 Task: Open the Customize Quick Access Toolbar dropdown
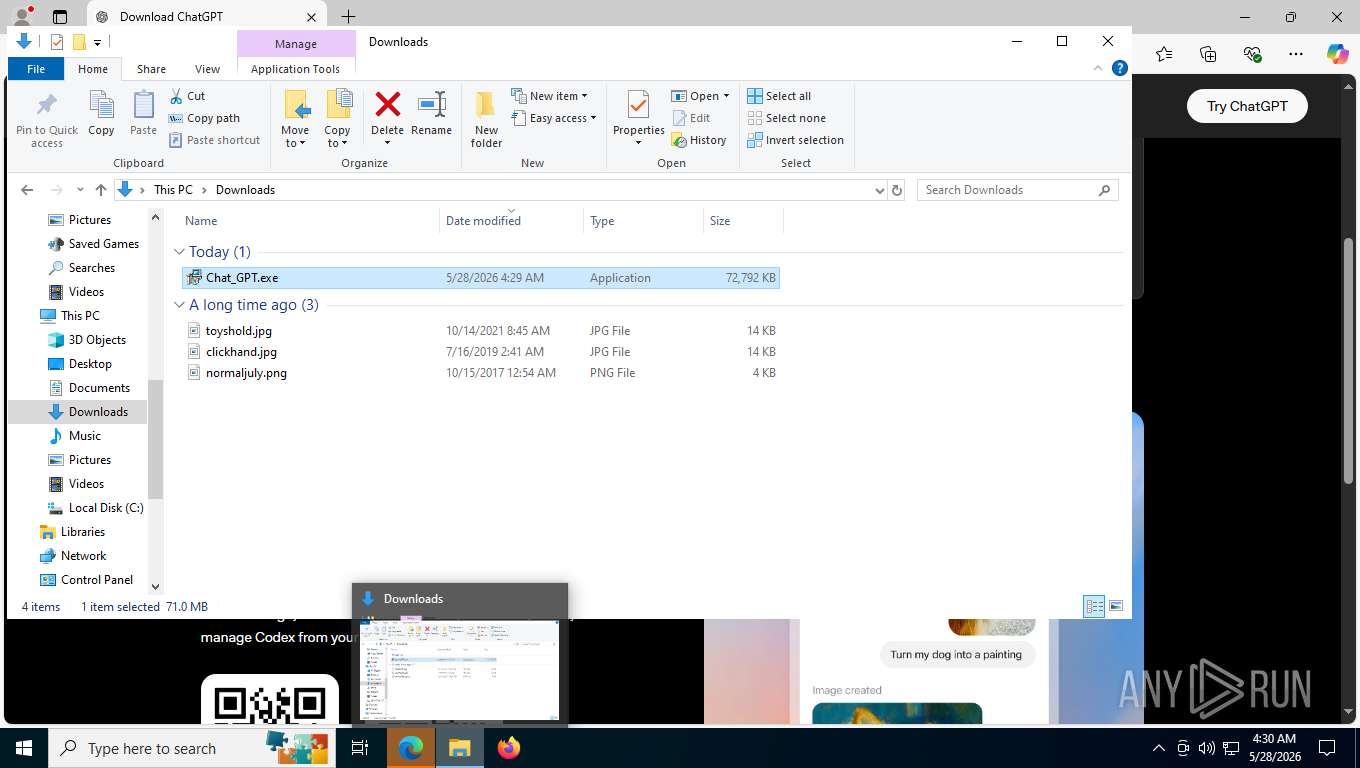pyautogui.click(x=97, y=42)
